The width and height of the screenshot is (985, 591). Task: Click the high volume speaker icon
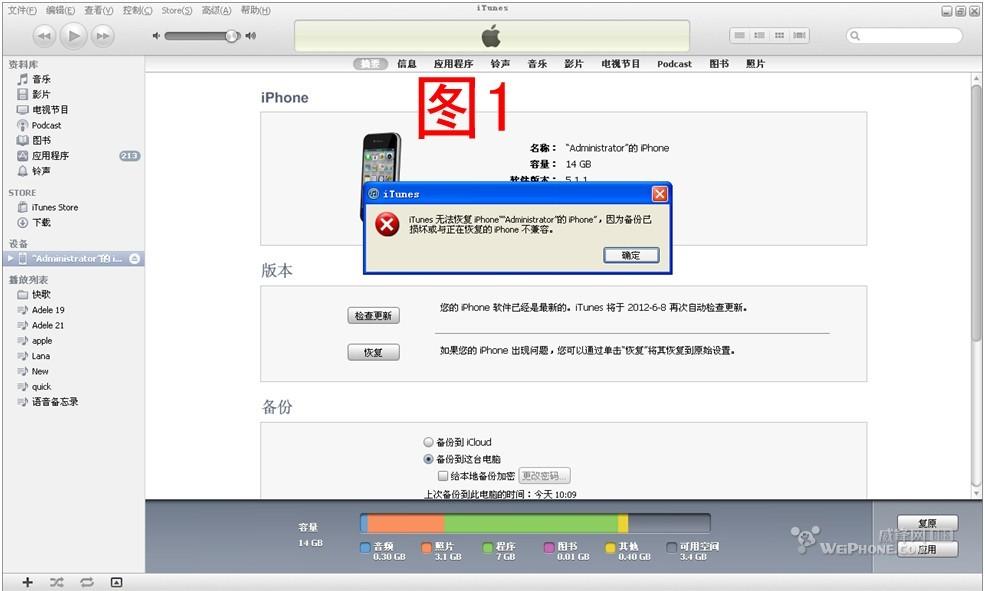click(x=251, y=36)
